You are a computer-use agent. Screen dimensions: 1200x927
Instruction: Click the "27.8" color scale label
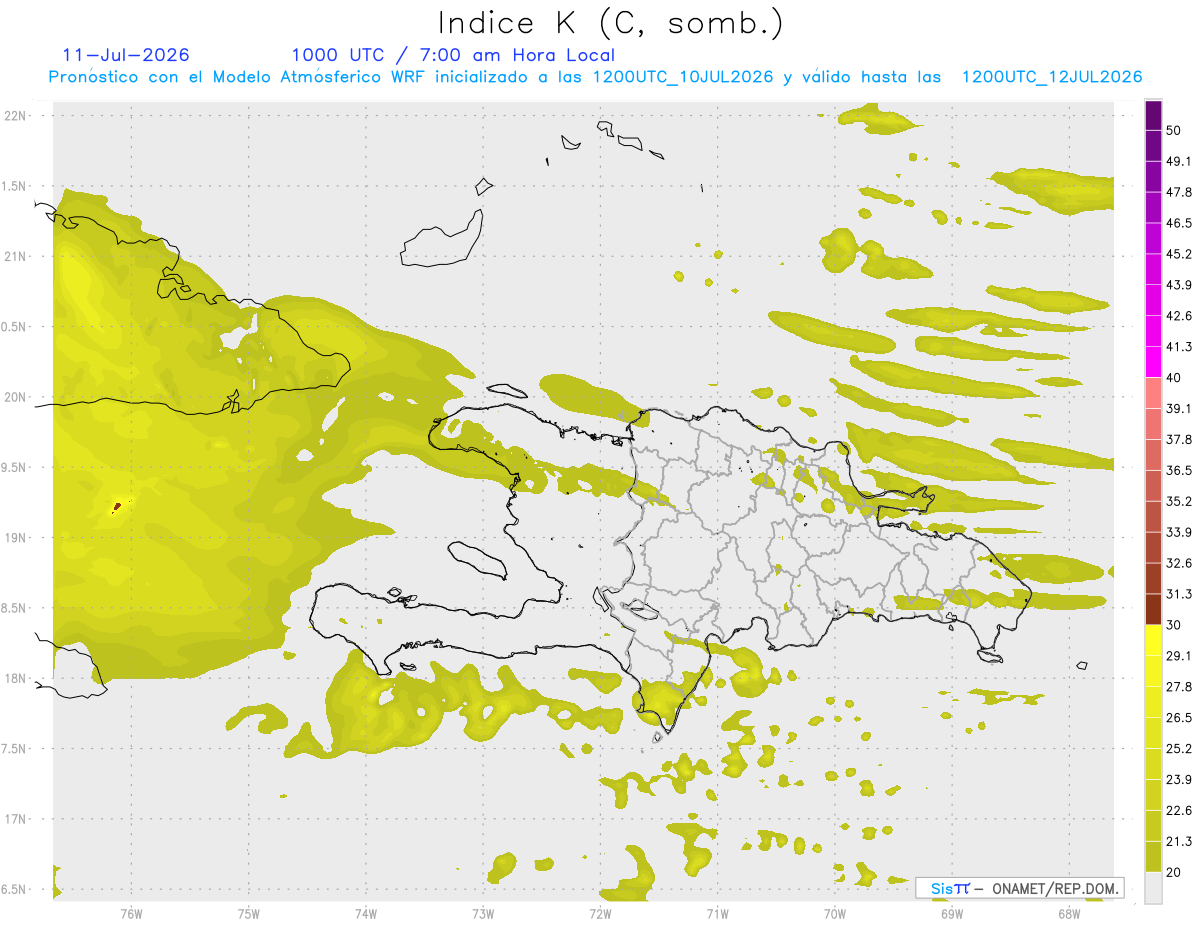pyautogui.click(x=1179, y=687)
